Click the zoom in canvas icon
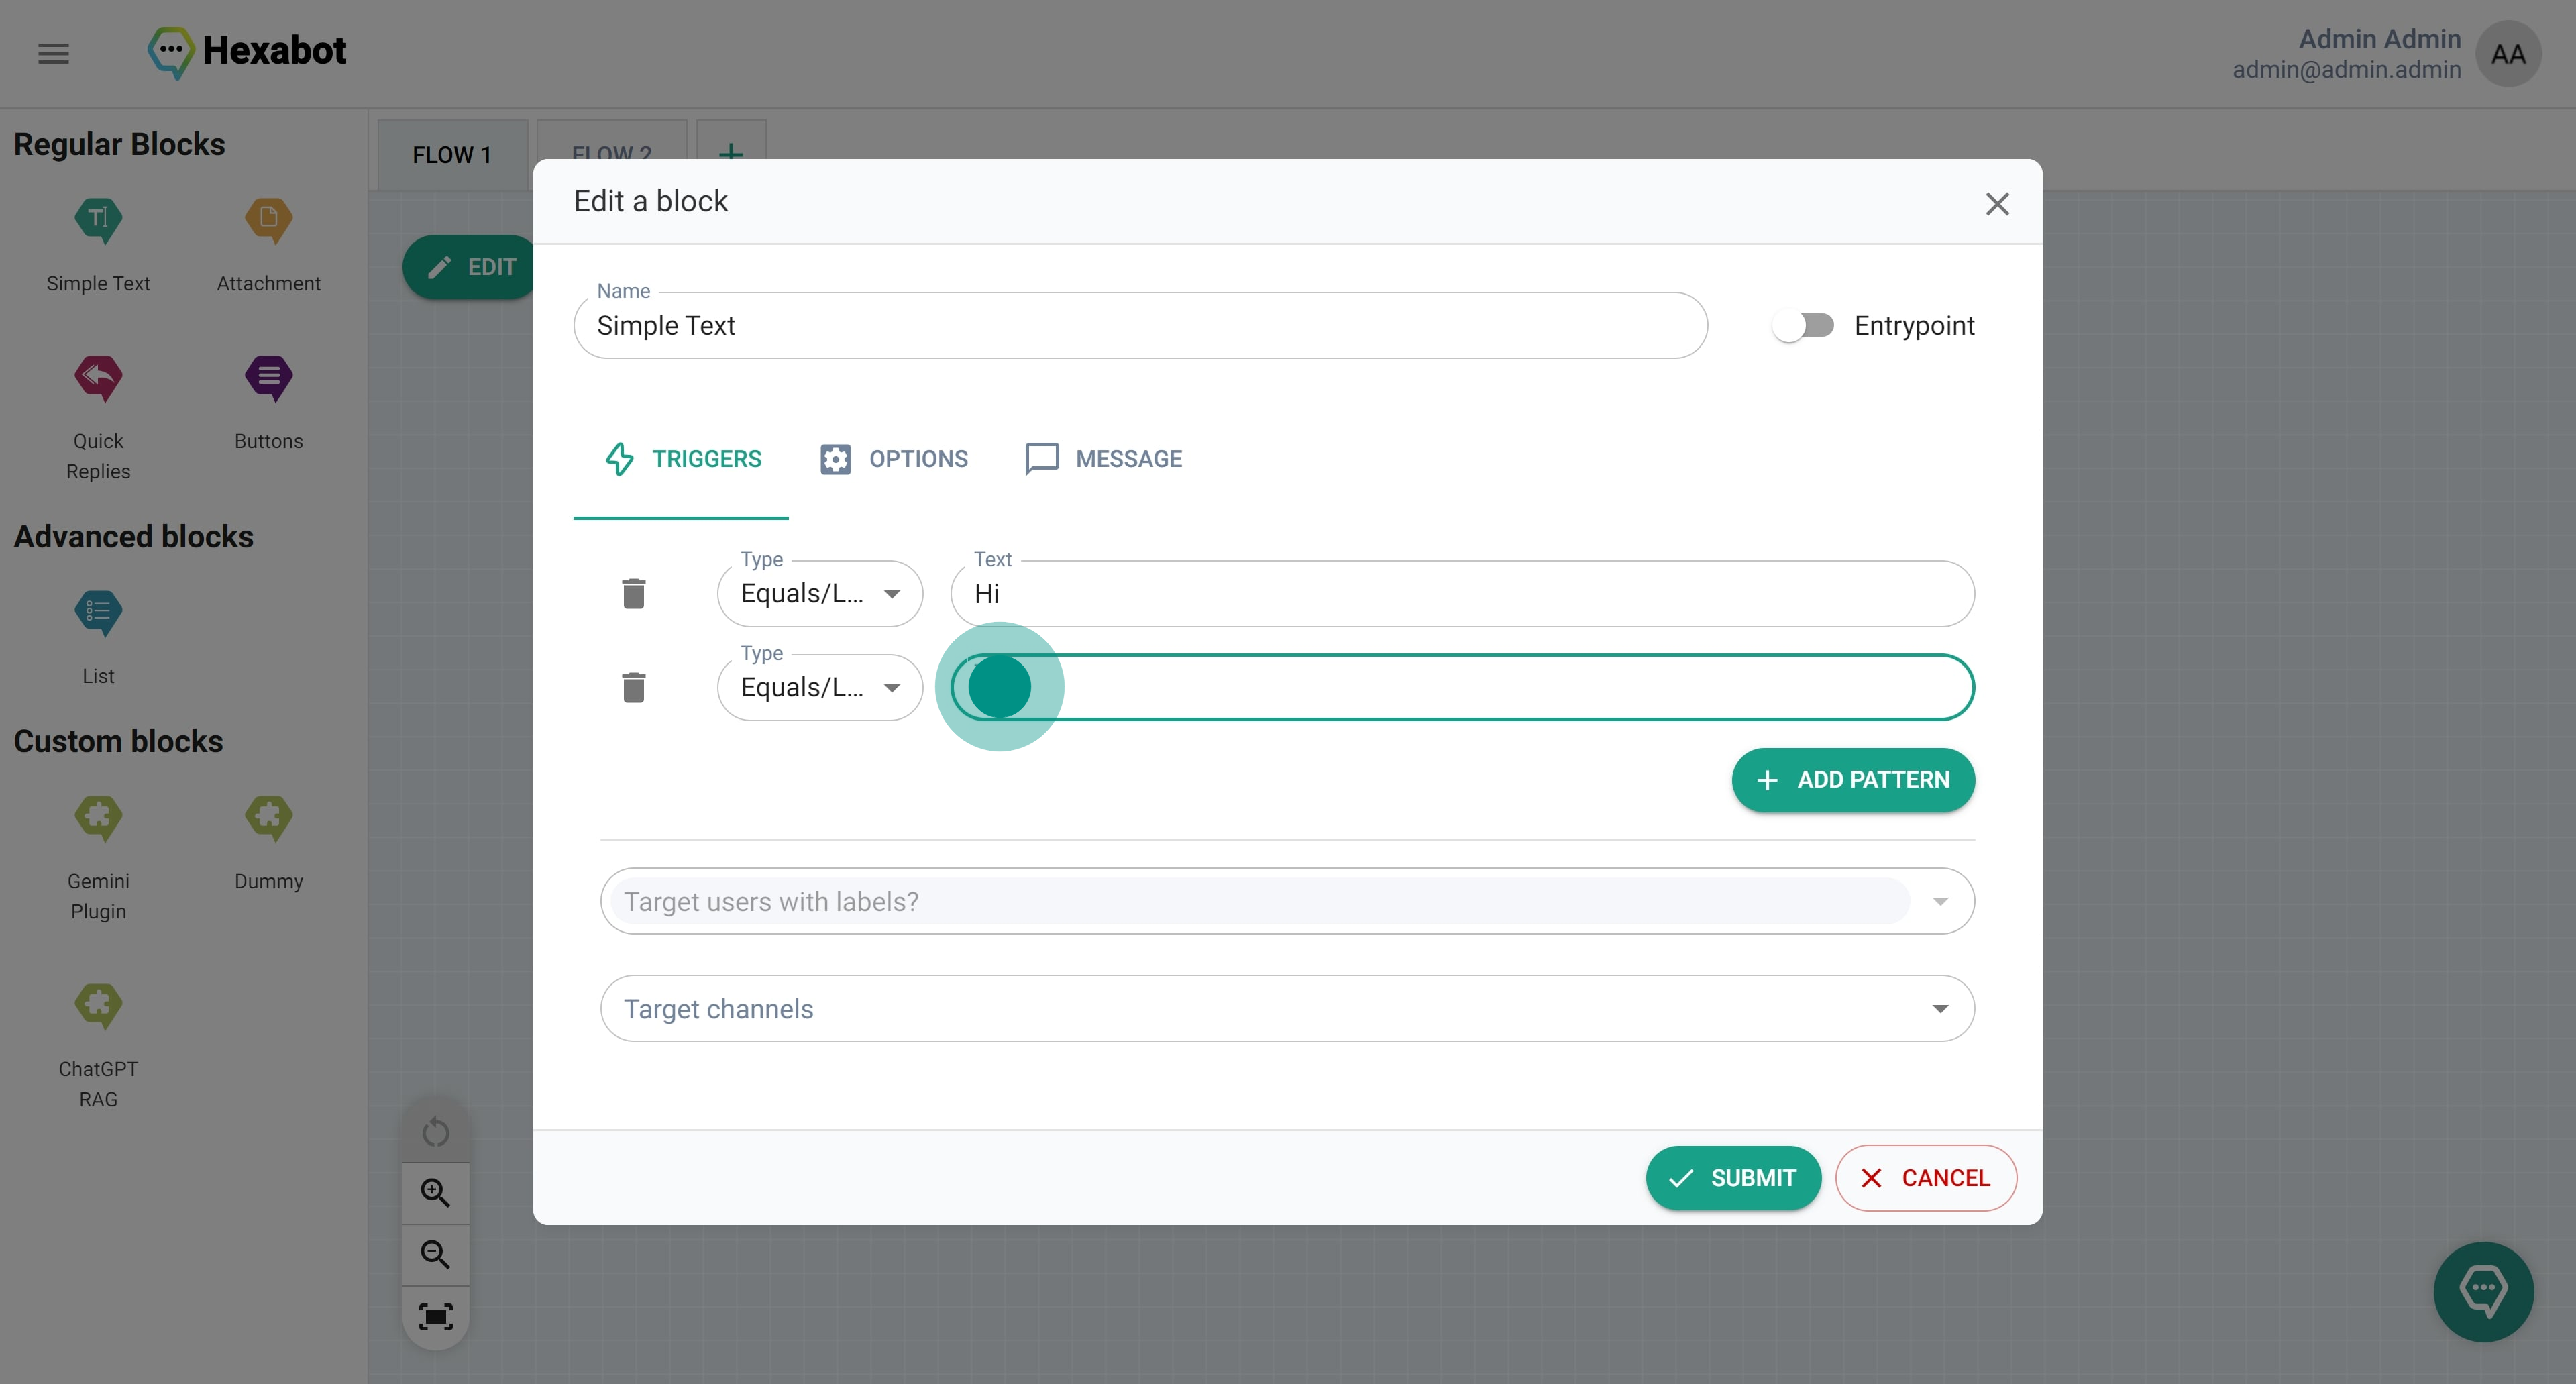2576x1384 pixels. pos(435,1192)
